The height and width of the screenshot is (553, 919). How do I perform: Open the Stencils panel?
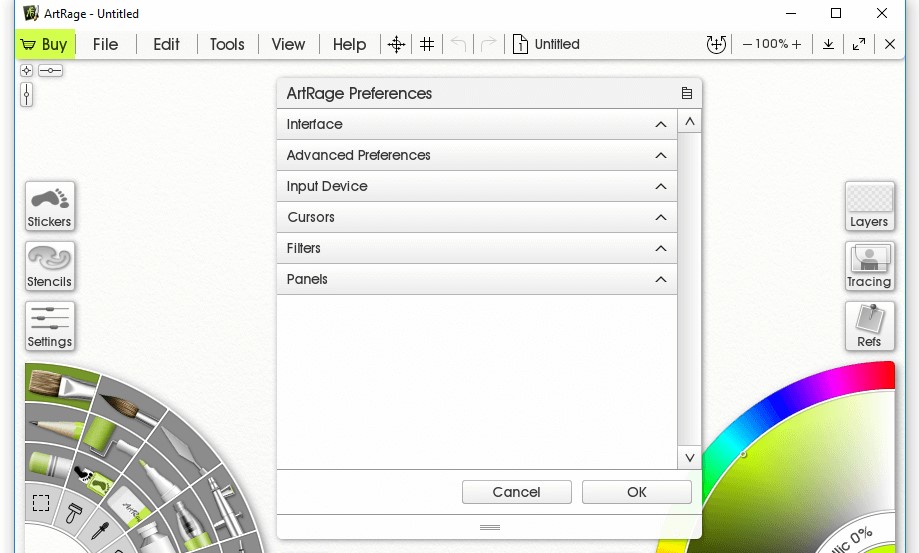coord(50,266)
